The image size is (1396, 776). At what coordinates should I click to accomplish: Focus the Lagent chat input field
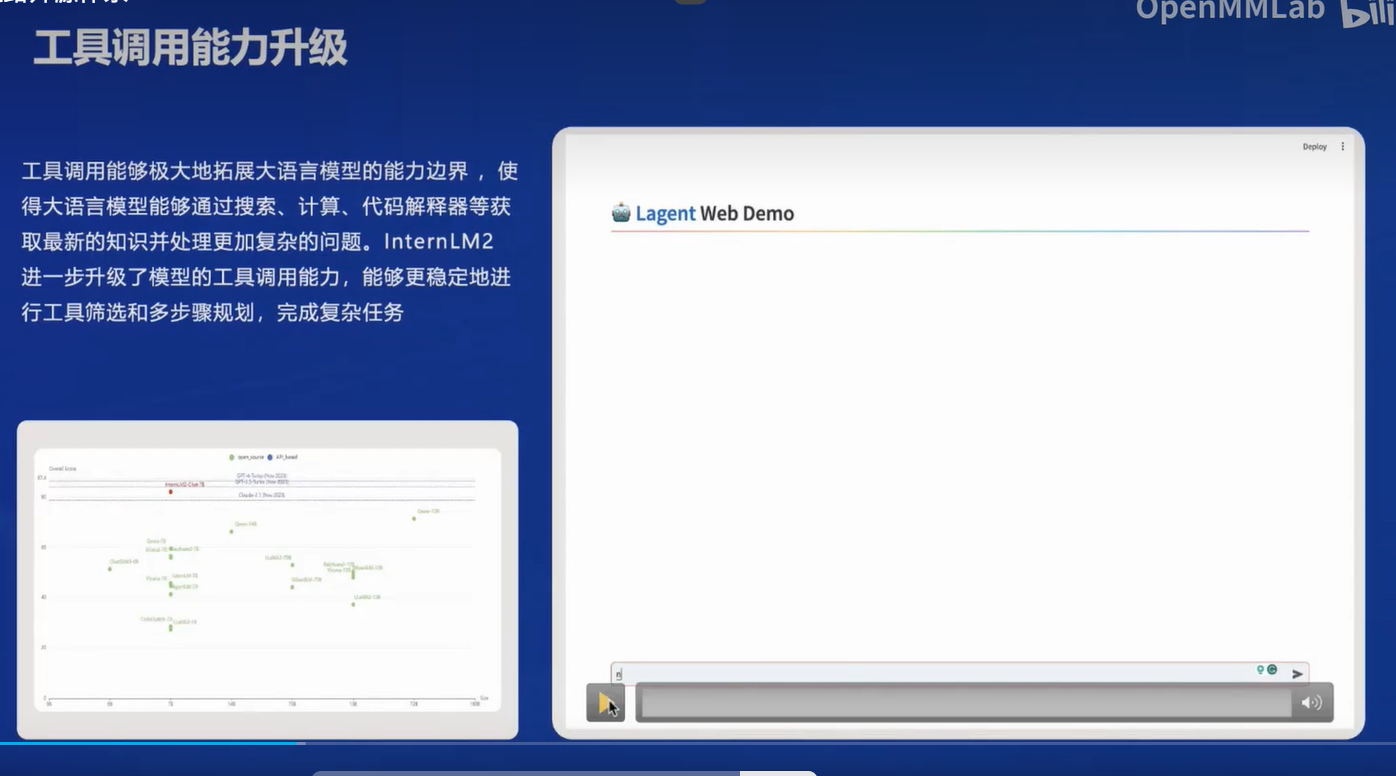click(959, 673)
